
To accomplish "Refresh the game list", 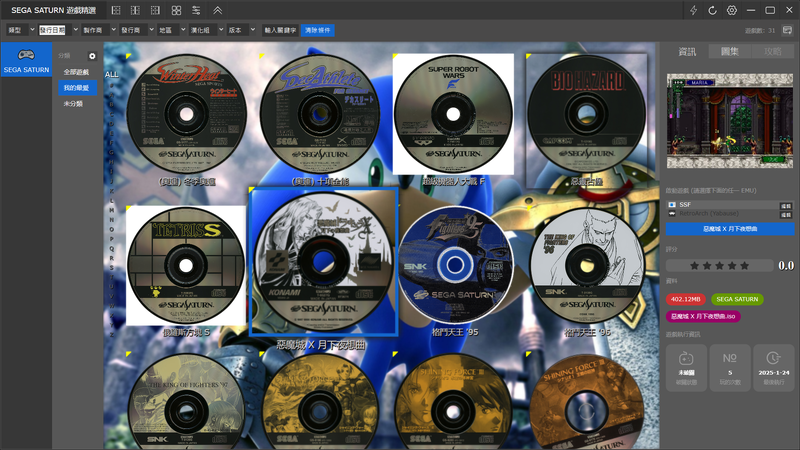I will pyautogui.click(x=712, y=10).
